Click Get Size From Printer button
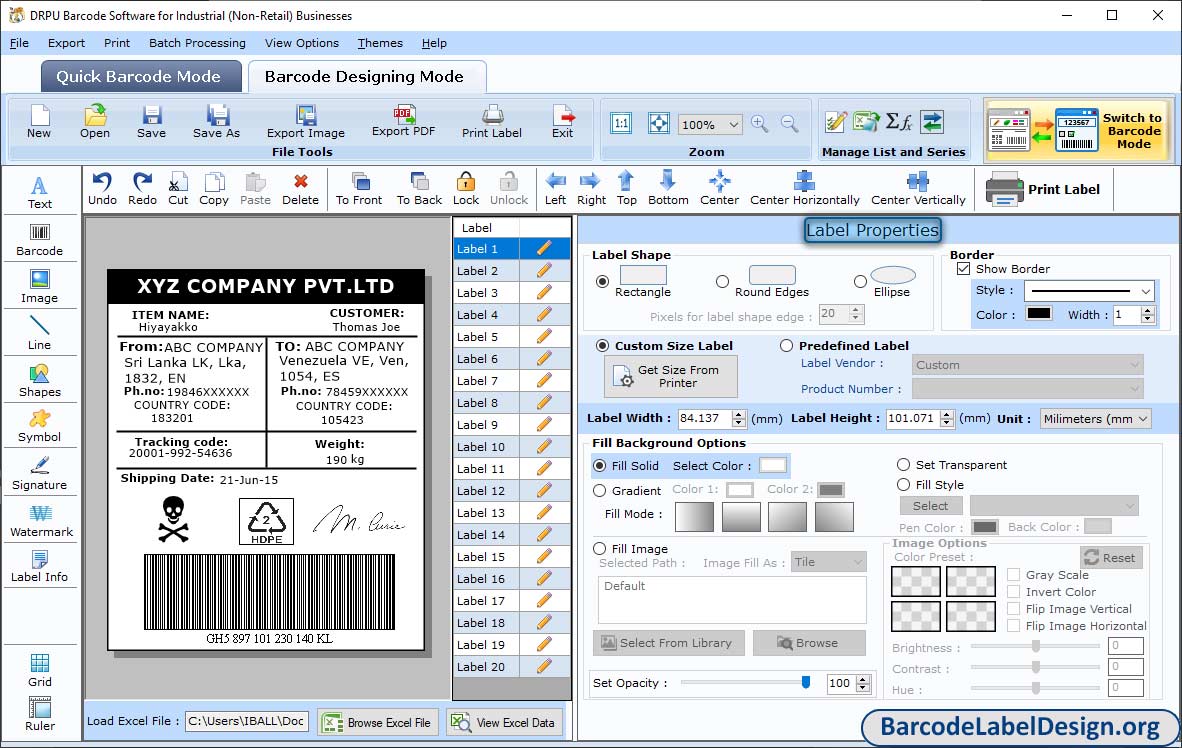Screen dimensions: 1182x748 pos(670,376)
